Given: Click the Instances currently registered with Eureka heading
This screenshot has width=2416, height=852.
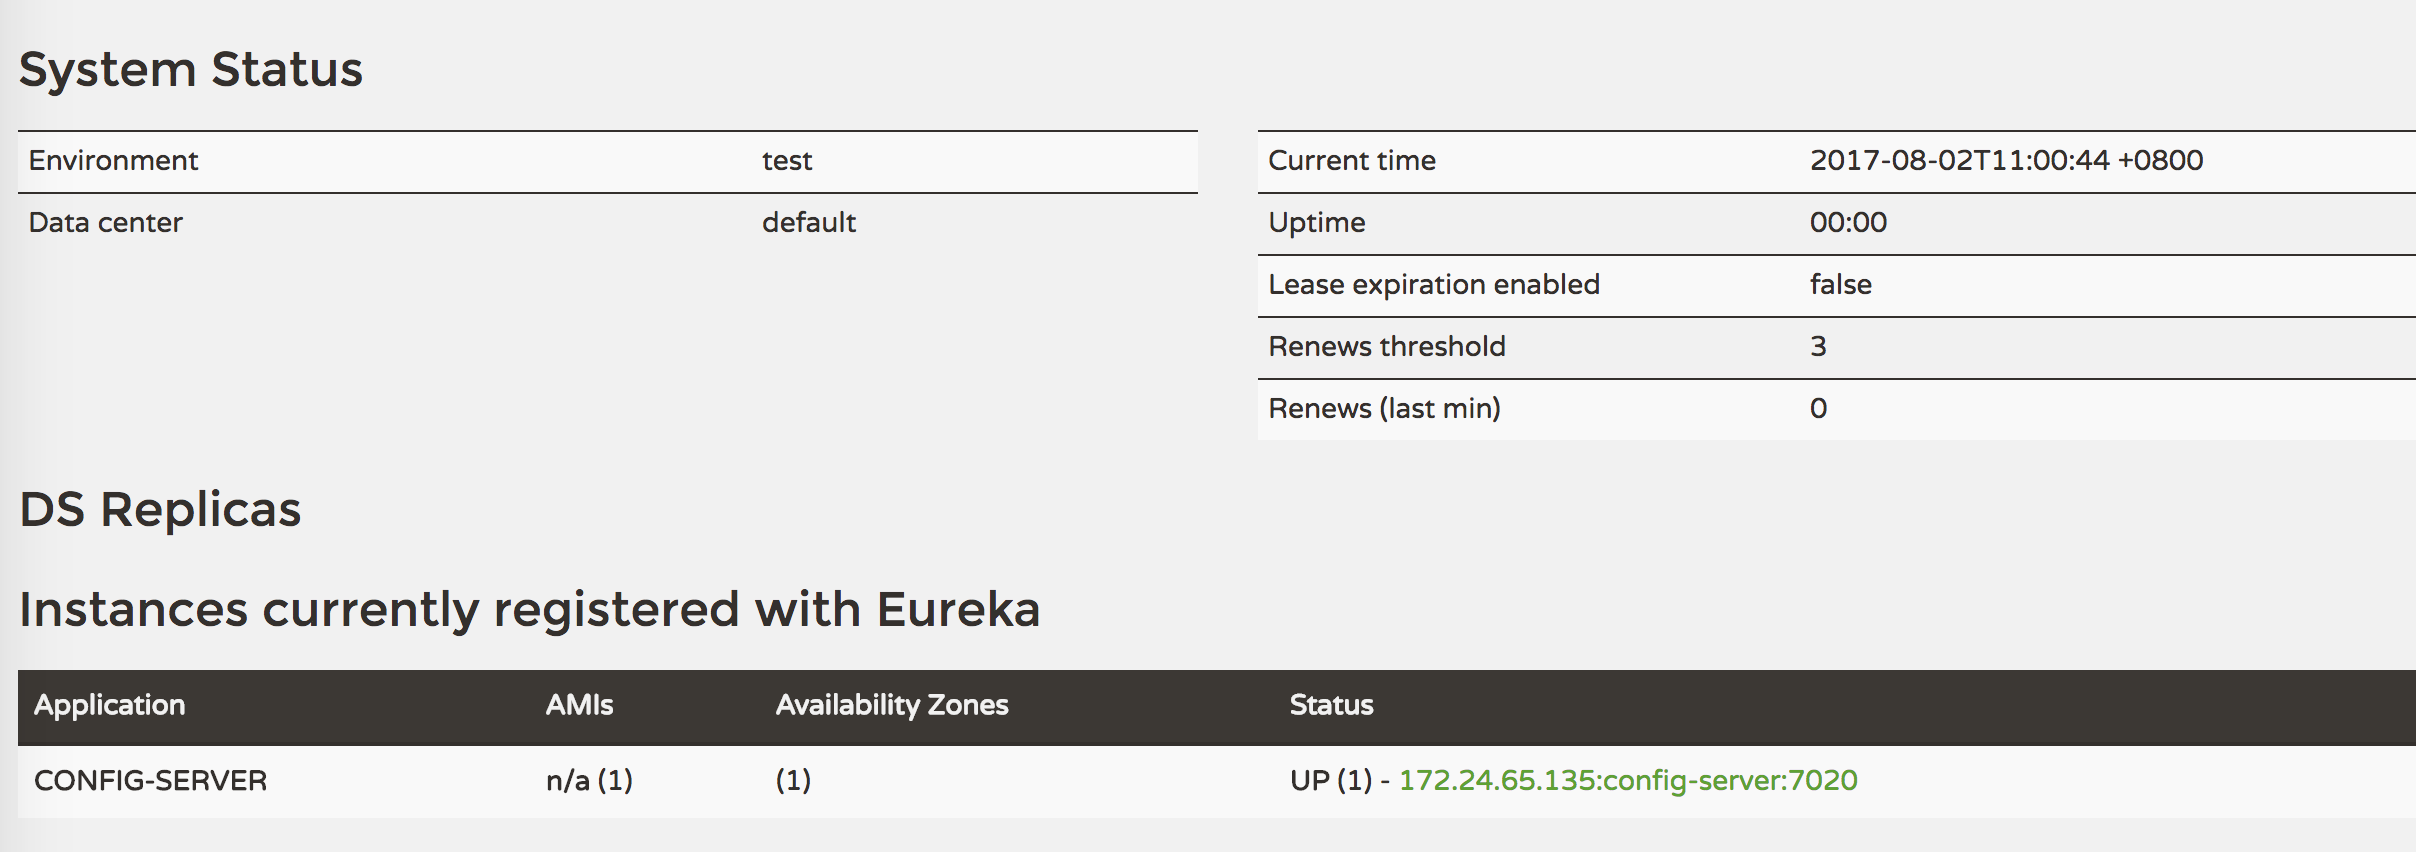Looking at the screenshot, I should point(529,610).
